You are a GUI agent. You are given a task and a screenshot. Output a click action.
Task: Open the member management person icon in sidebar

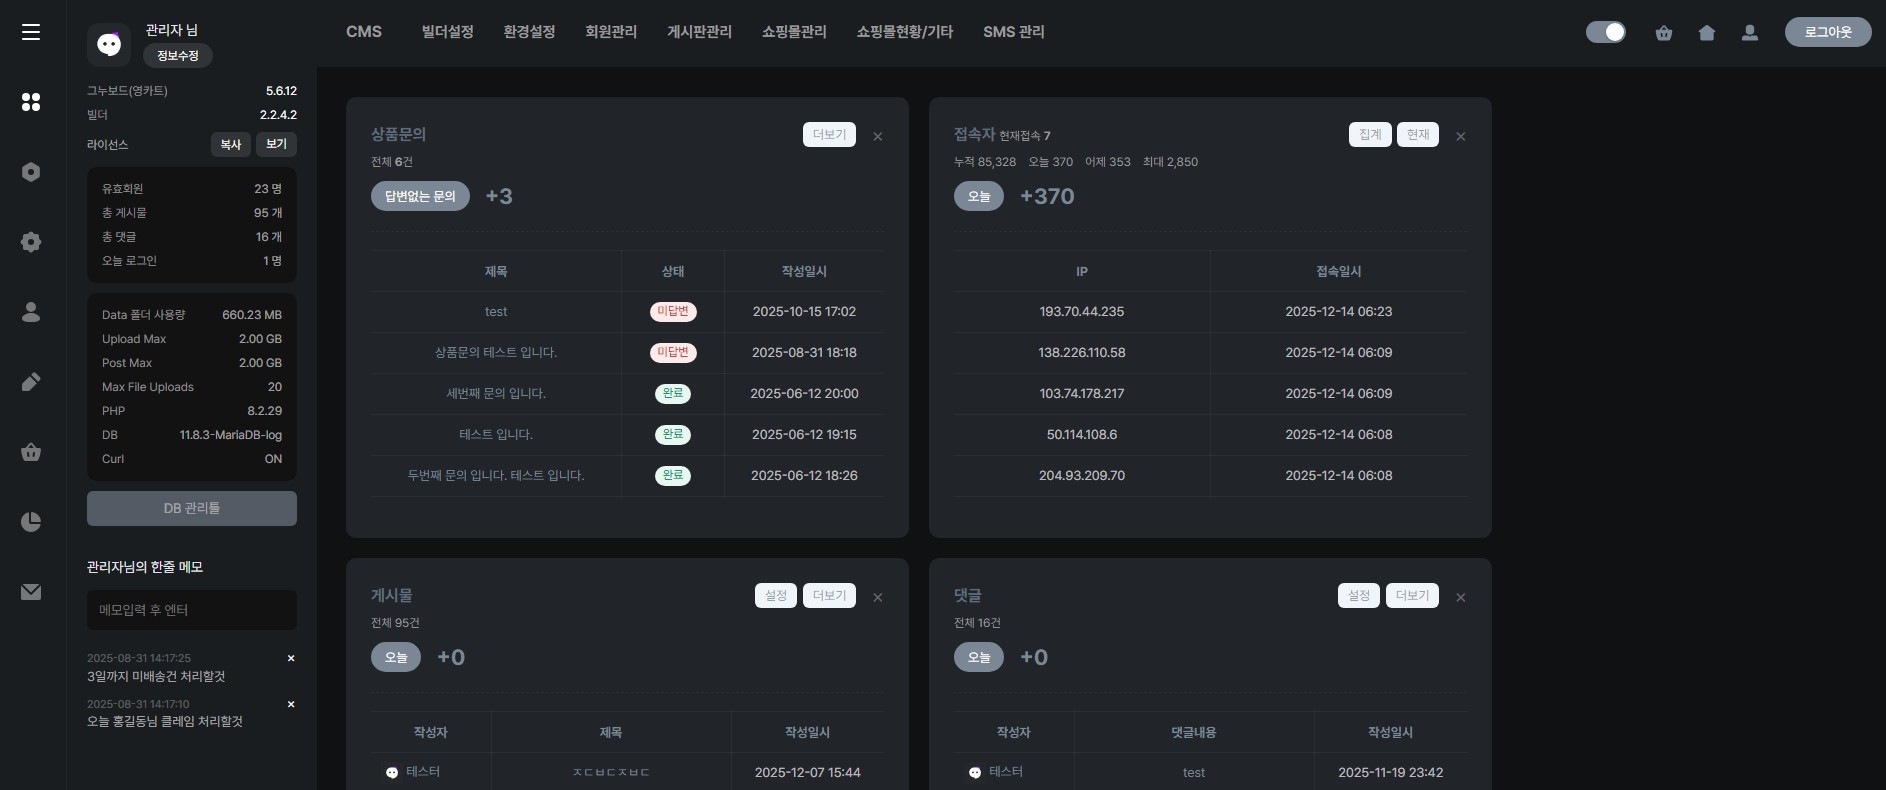(x=31, y=312)
